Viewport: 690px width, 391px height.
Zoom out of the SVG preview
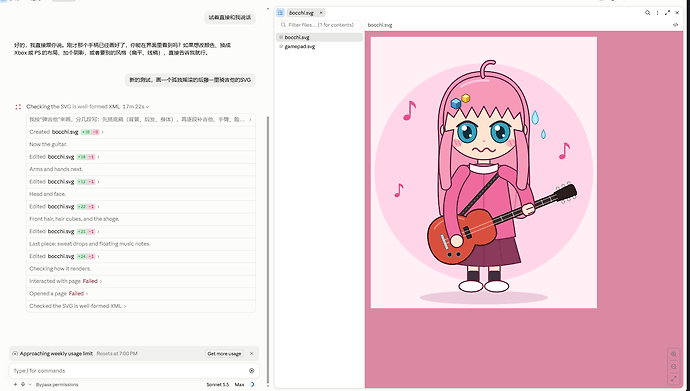click(x=674, y=366)
